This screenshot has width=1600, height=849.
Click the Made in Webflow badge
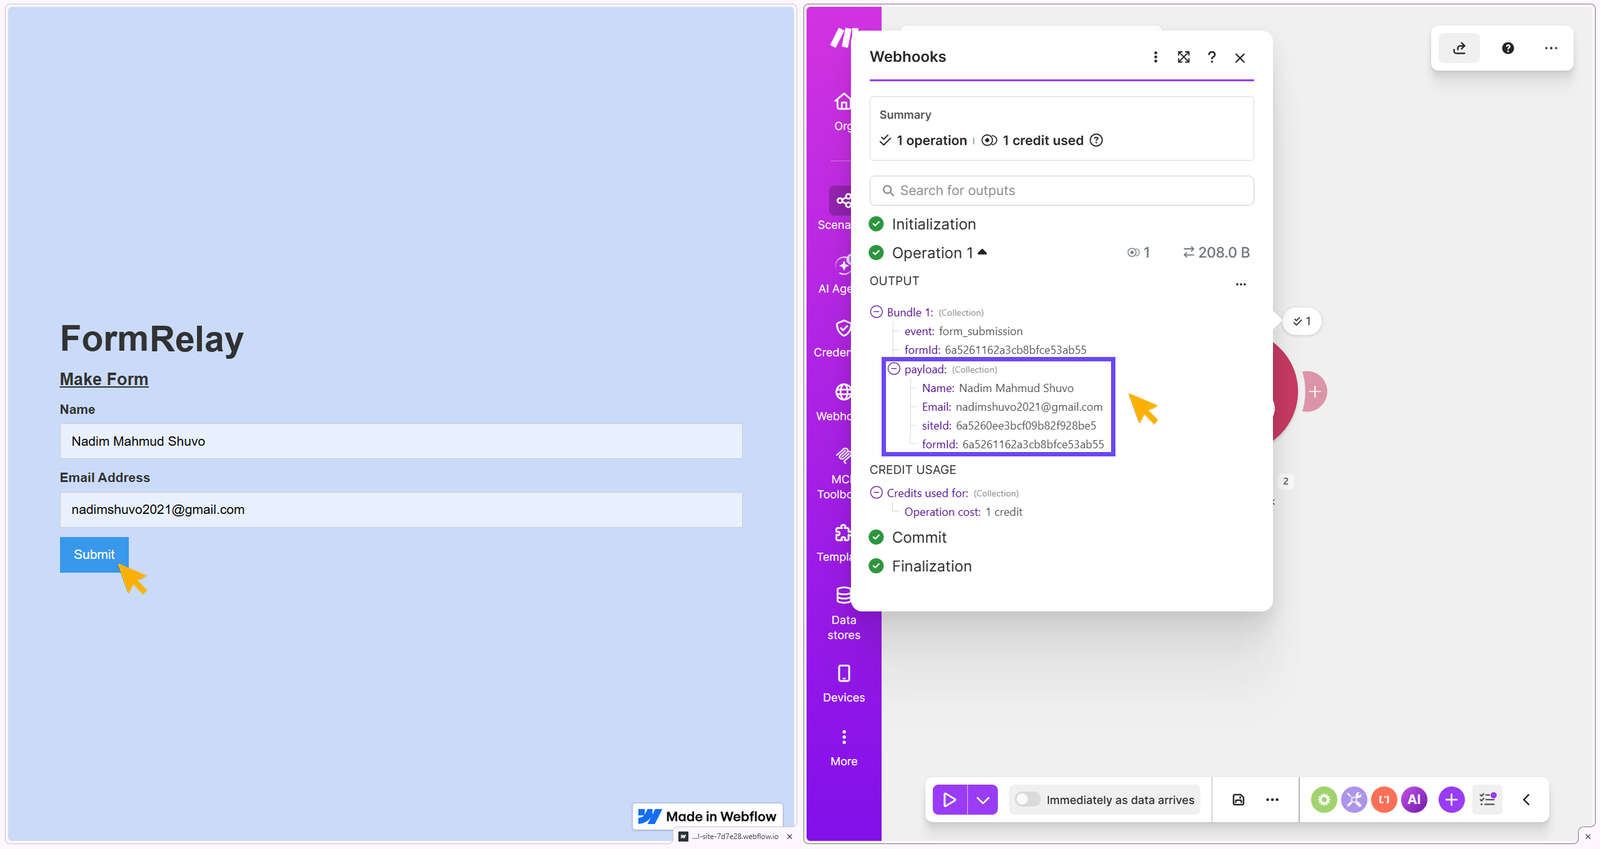[x=708, y=817]
